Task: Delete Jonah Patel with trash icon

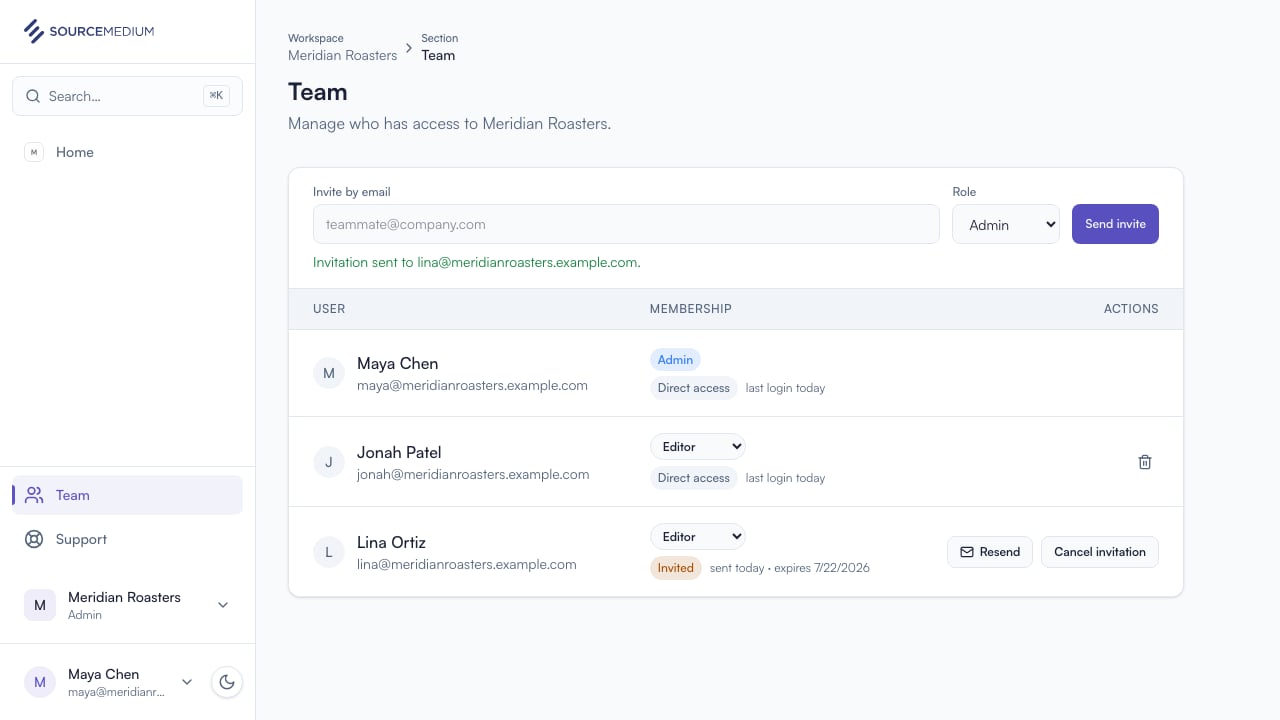Action: coord(1145,462)
